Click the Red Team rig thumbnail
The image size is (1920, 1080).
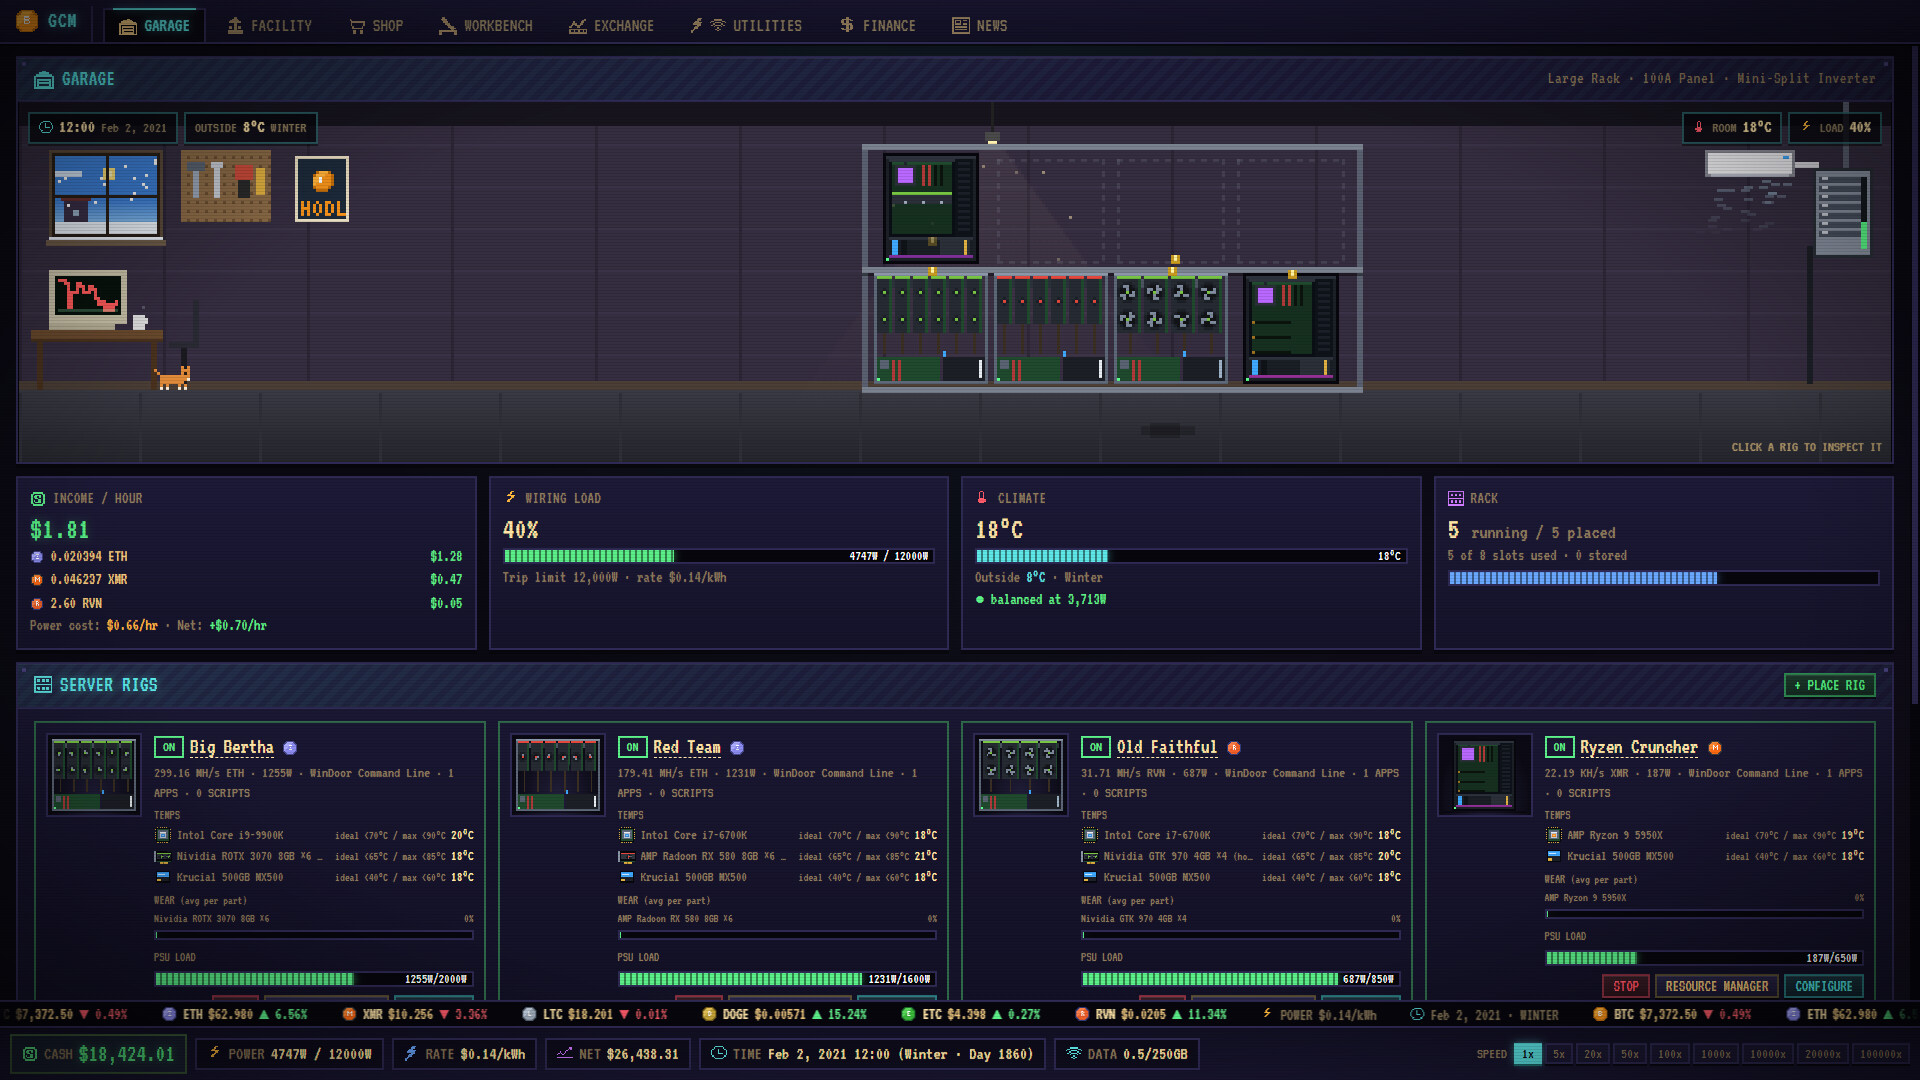coord(557,776)
